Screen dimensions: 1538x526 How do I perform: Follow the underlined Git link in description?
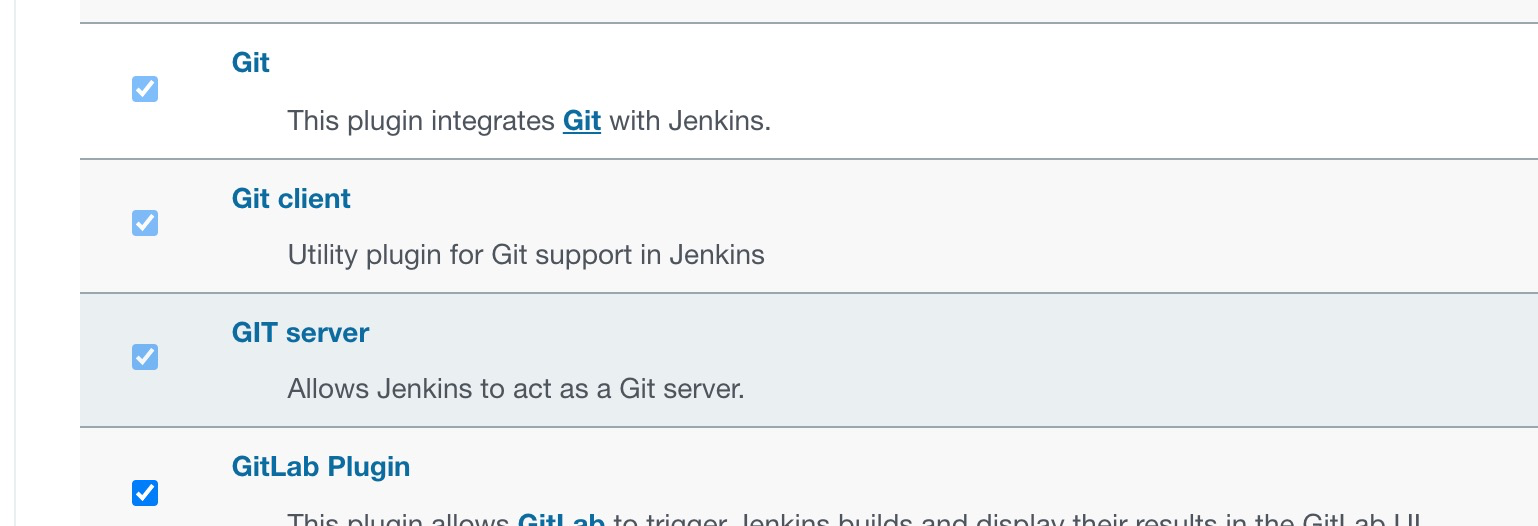coord(582,122)
